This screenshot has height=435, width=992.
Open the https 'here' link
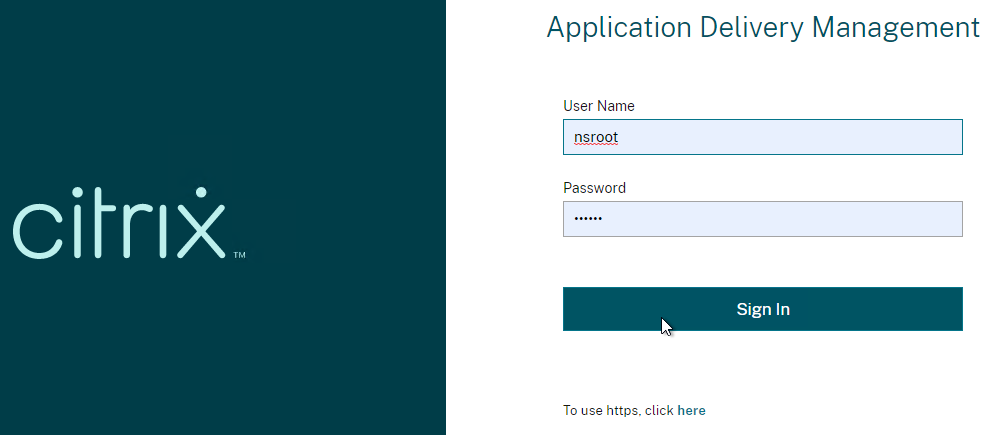pos(691,410)
